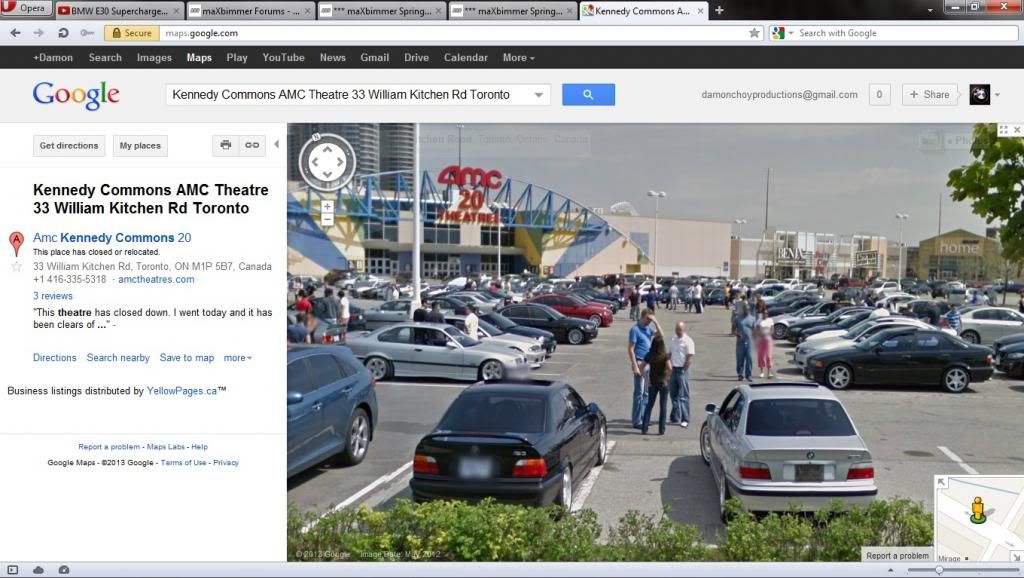Screen dimensions: 1024x578
Task: Zoom in on Street View
Action: (327, 206)
